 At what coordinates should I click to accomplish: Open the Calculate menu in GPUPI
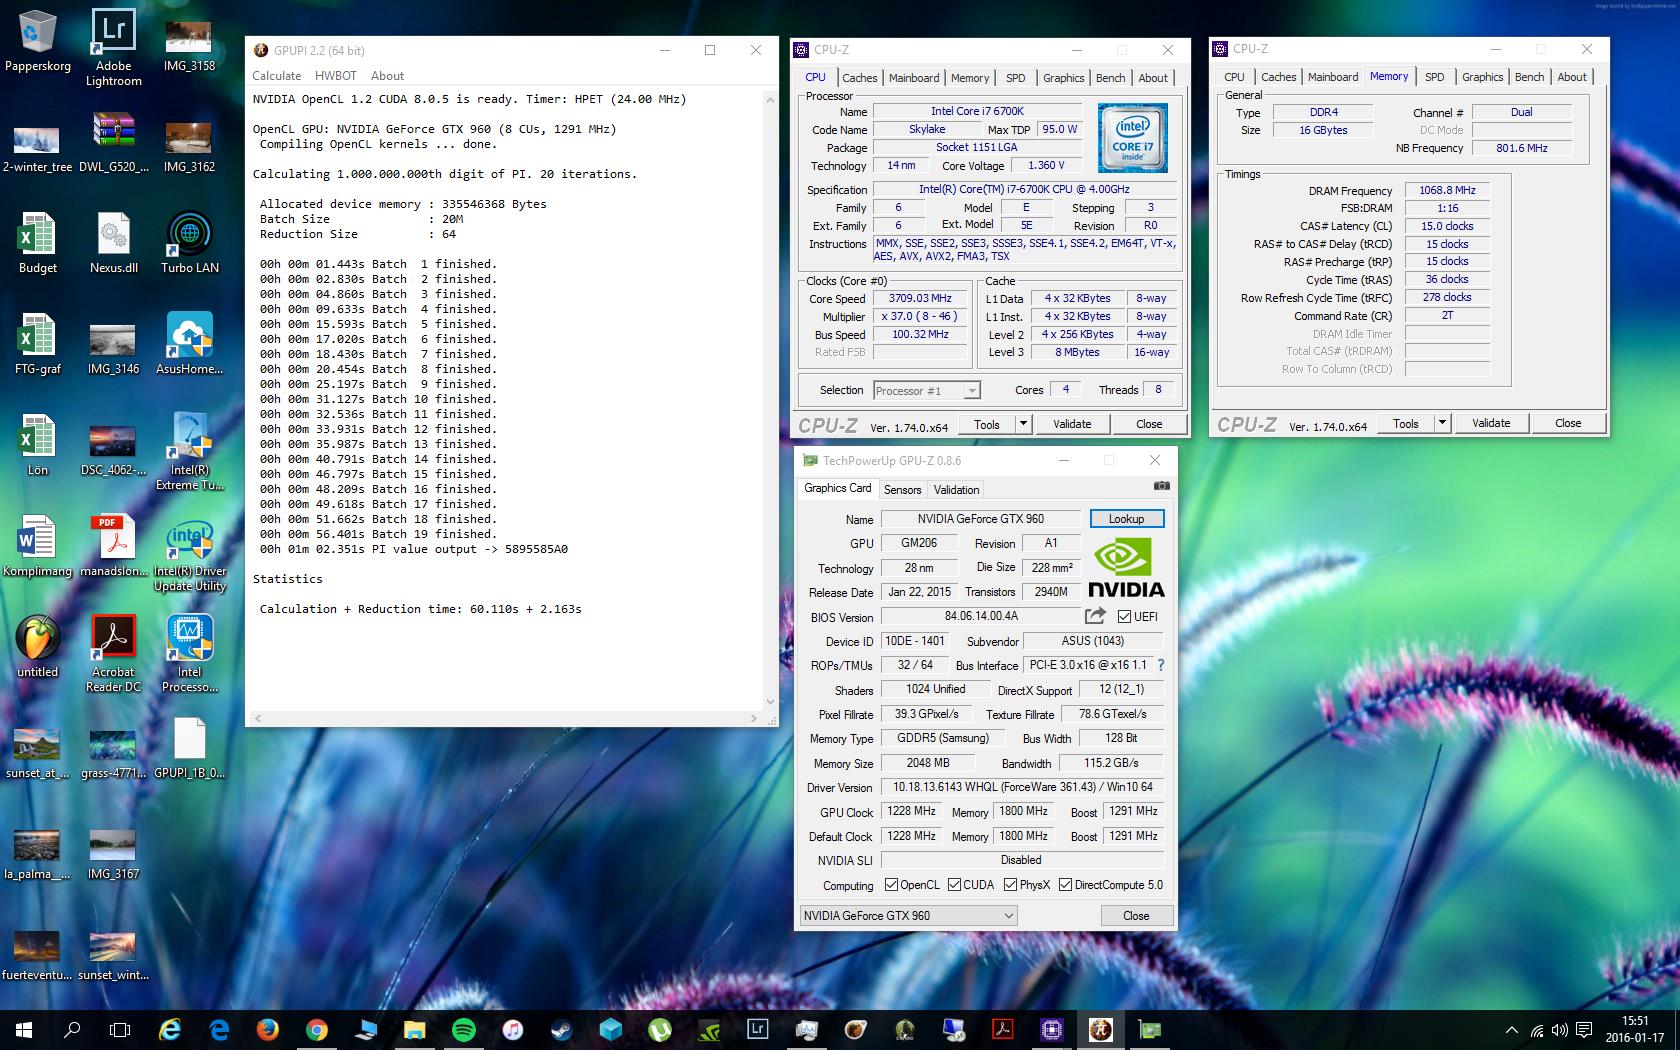276,76
